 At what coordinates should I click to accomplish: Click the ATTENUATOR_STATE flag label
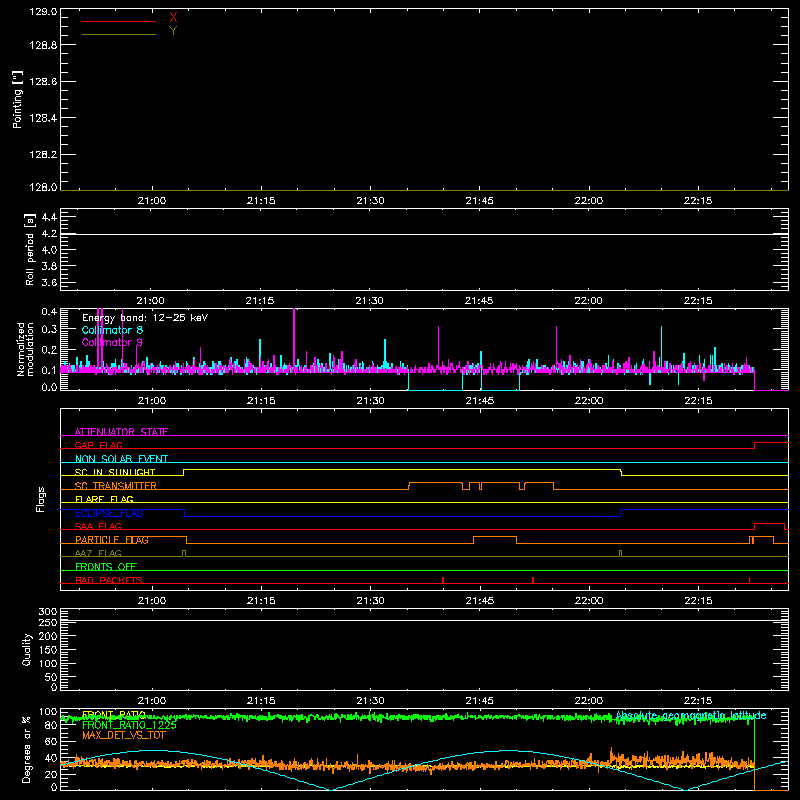click(x=121, y=432)
